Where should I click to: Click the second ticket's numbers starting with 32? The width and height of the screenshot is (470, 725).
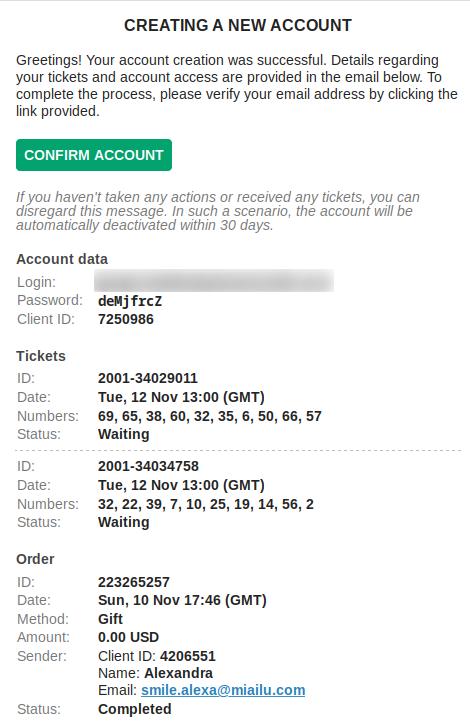206,504
